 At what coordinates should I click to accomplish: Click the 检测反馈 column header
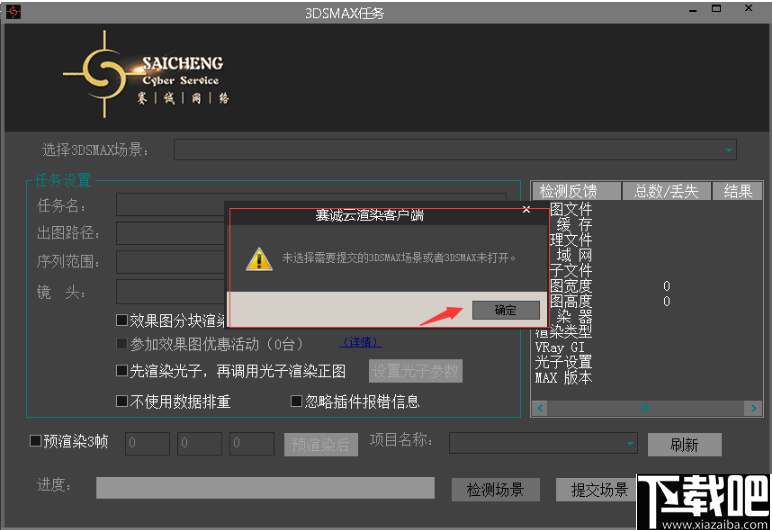point(576,191)
